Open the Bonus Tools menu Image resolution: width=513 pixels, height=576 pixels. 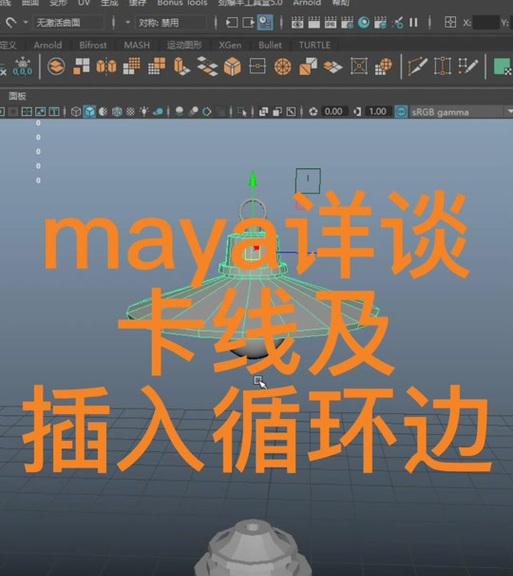[182, 3]
